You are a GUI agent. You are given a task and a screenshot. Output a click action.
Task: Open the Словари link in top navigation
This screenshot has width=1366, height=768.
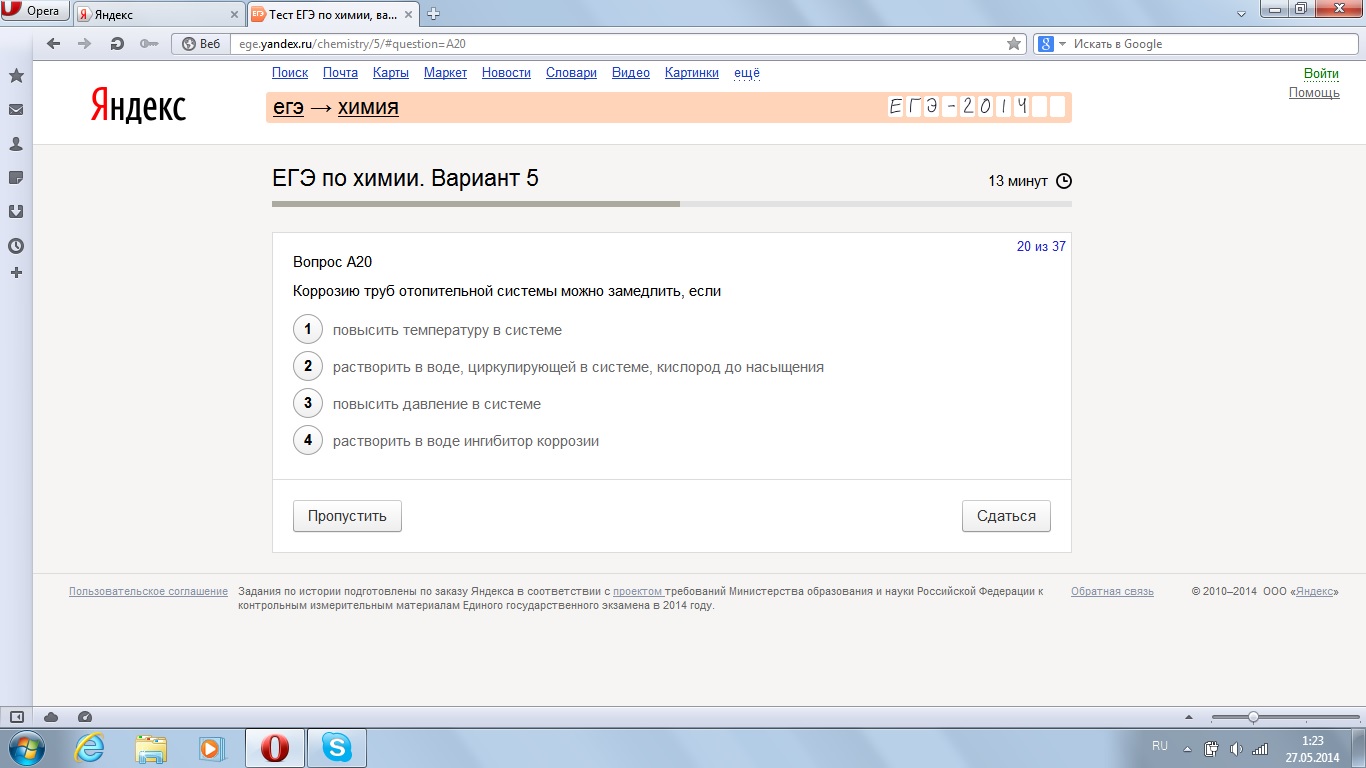[x=571, y=73]
